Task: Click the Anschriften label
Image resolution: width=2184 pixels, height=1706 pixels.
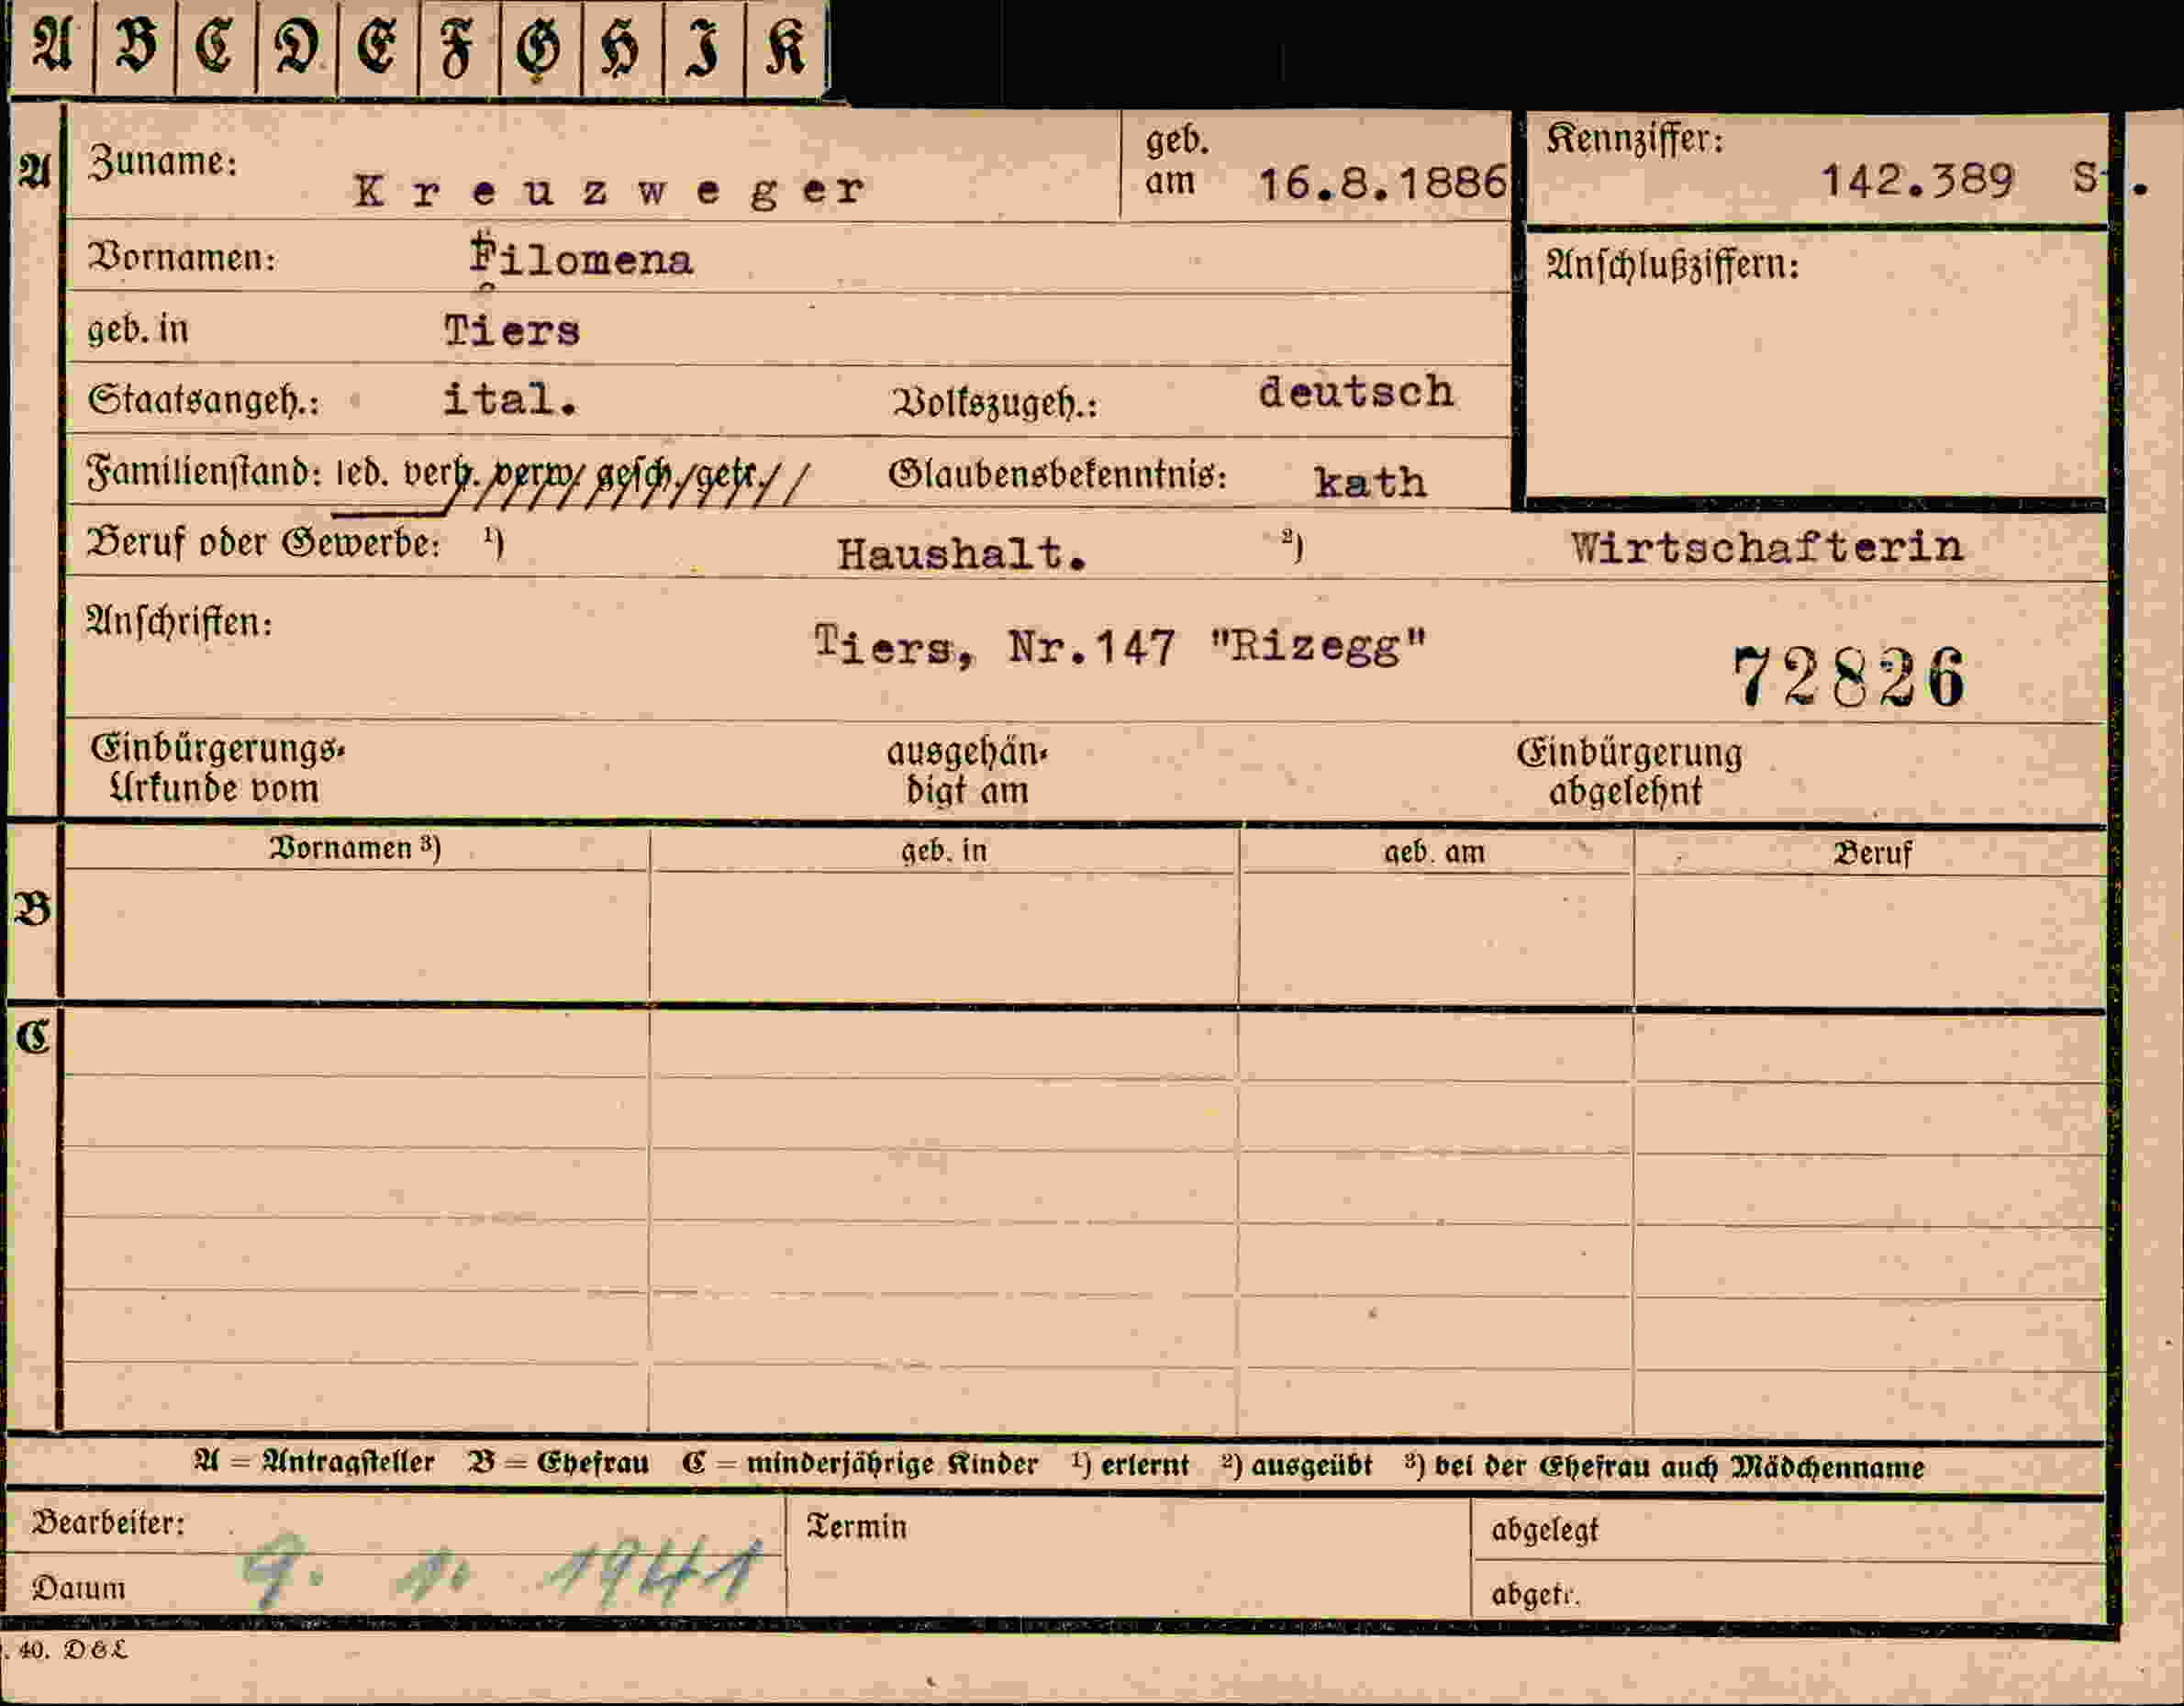Action: pyautogui.click(x=179, y=622)
